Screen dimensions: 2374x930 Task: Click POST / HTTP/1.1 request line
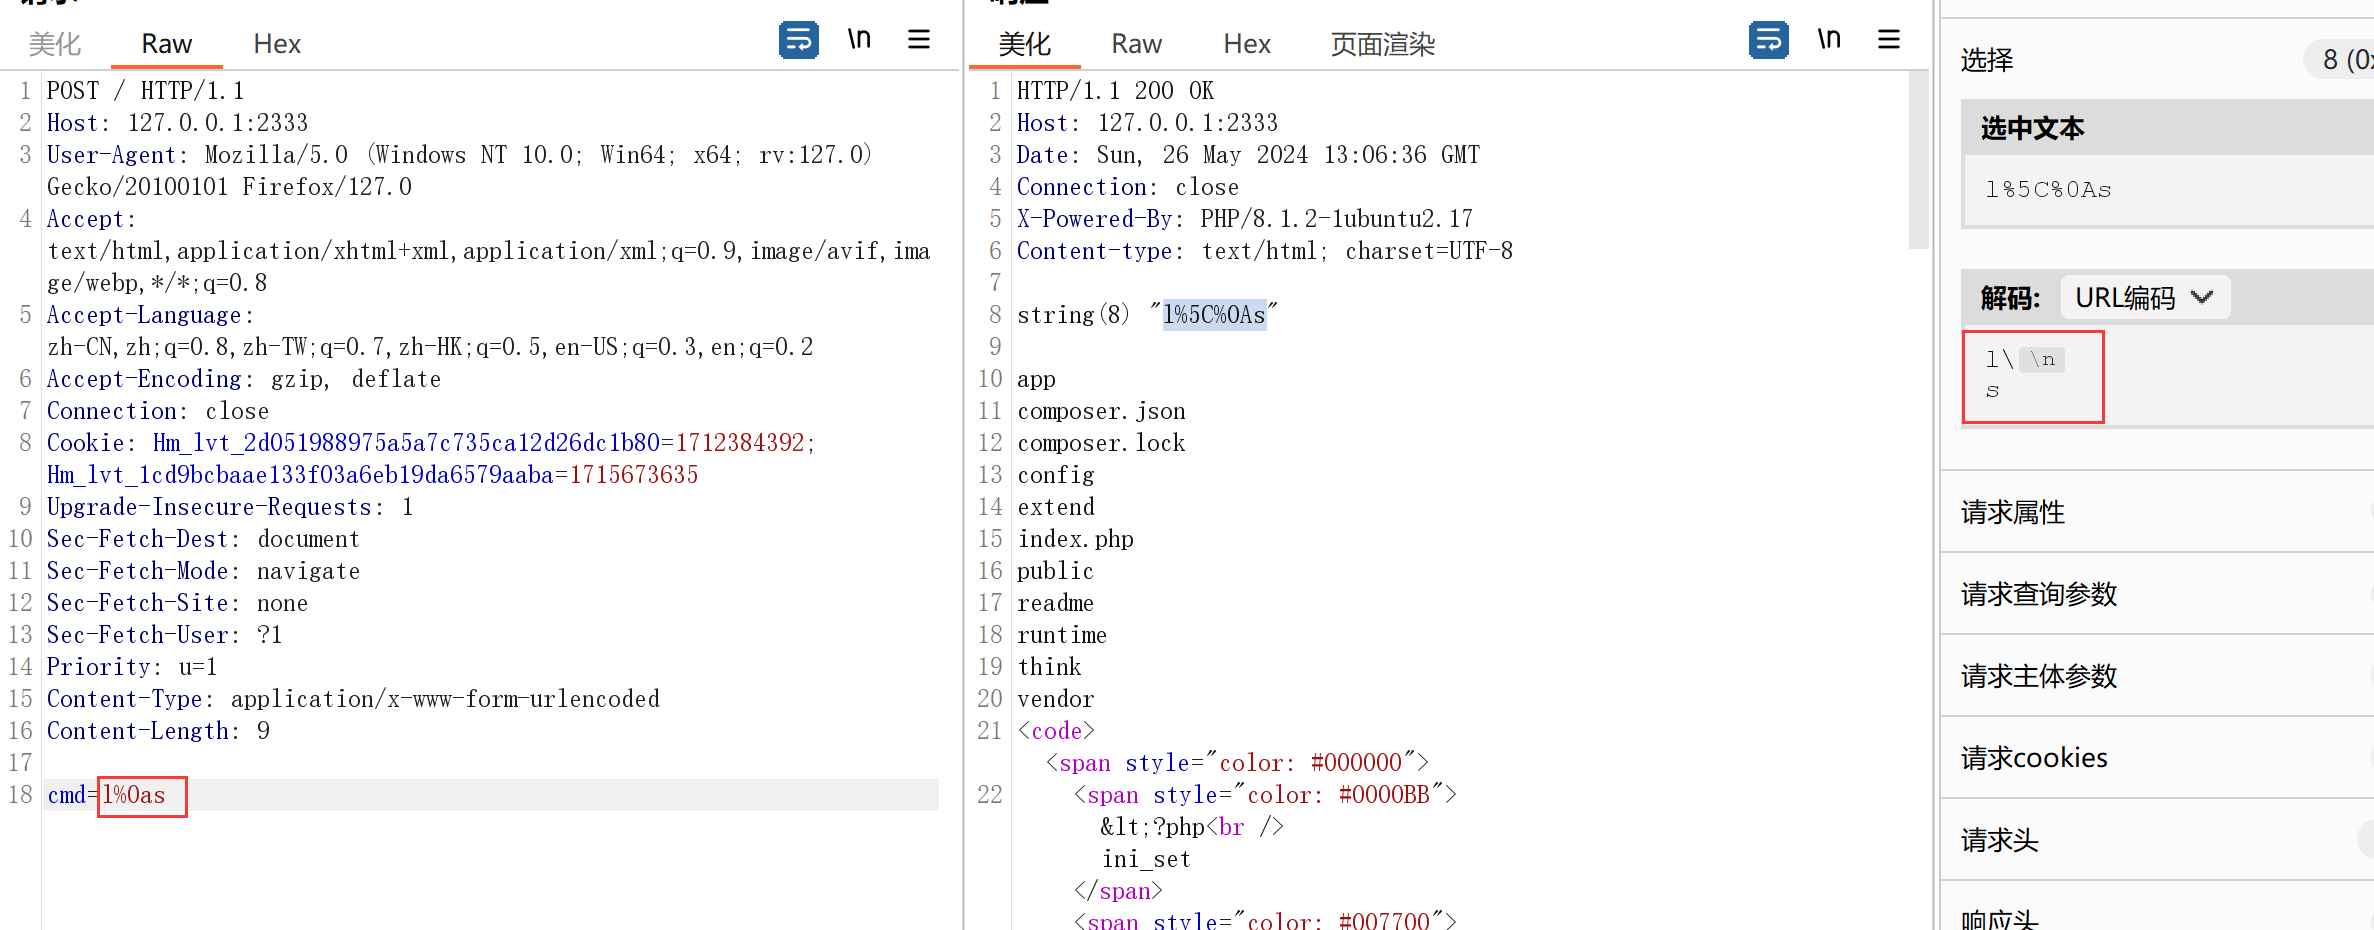pos(146,91)
